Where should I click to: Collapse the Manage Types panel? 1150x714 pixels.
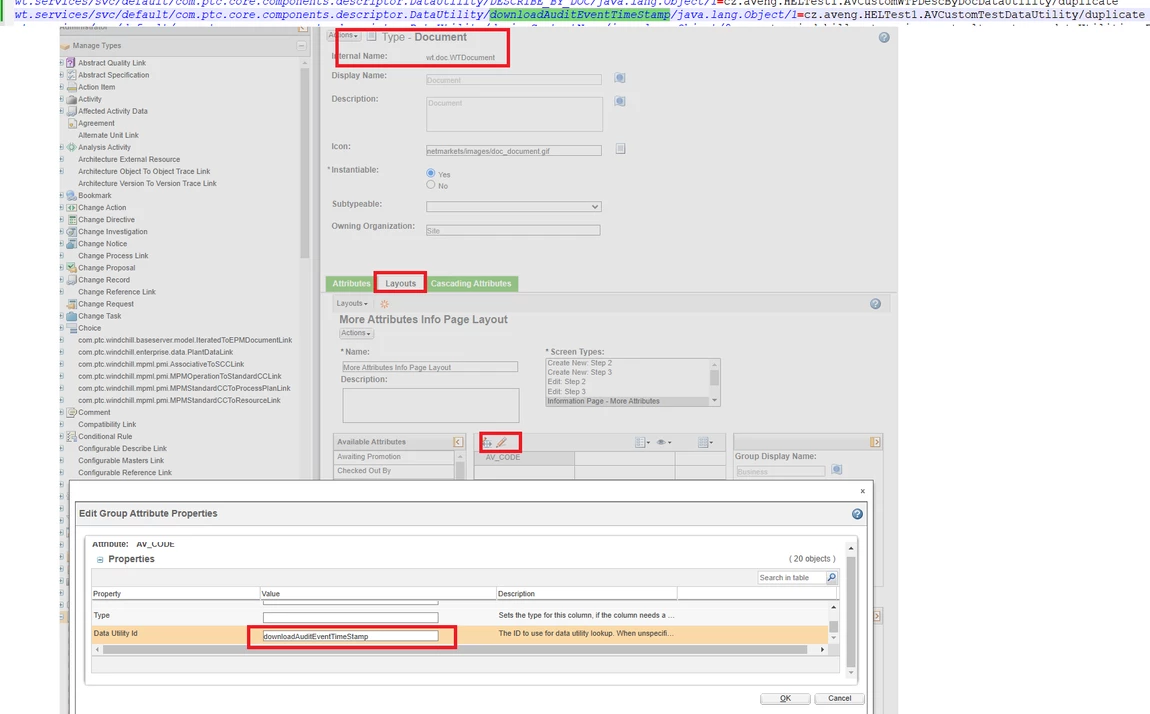[301, 45]
